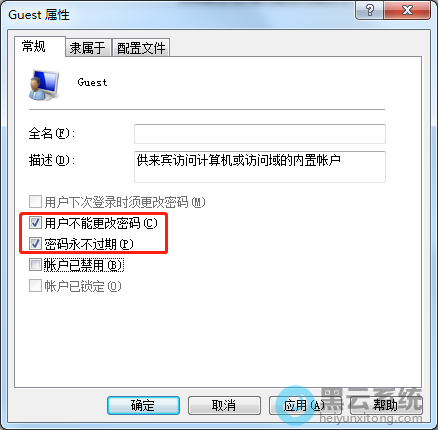This screenshot has height=430, width=438.
Task: Click the 全名 text input field
Action: tap(260, 134)
